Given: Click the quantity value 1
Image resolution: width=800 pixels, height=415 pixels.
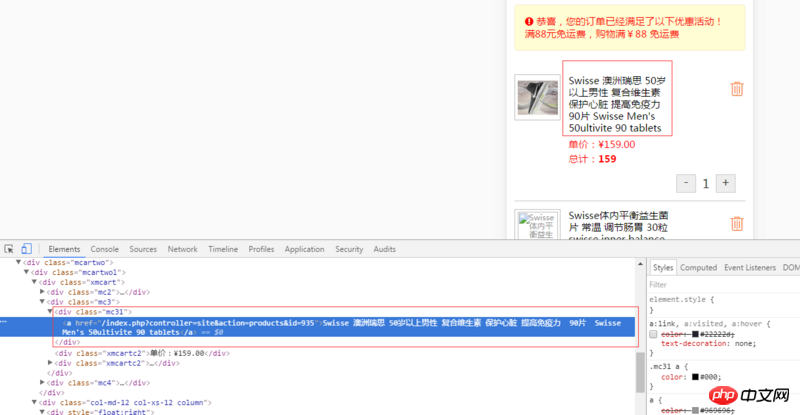Looking at the screenshot, I should (x=706, y=184).
